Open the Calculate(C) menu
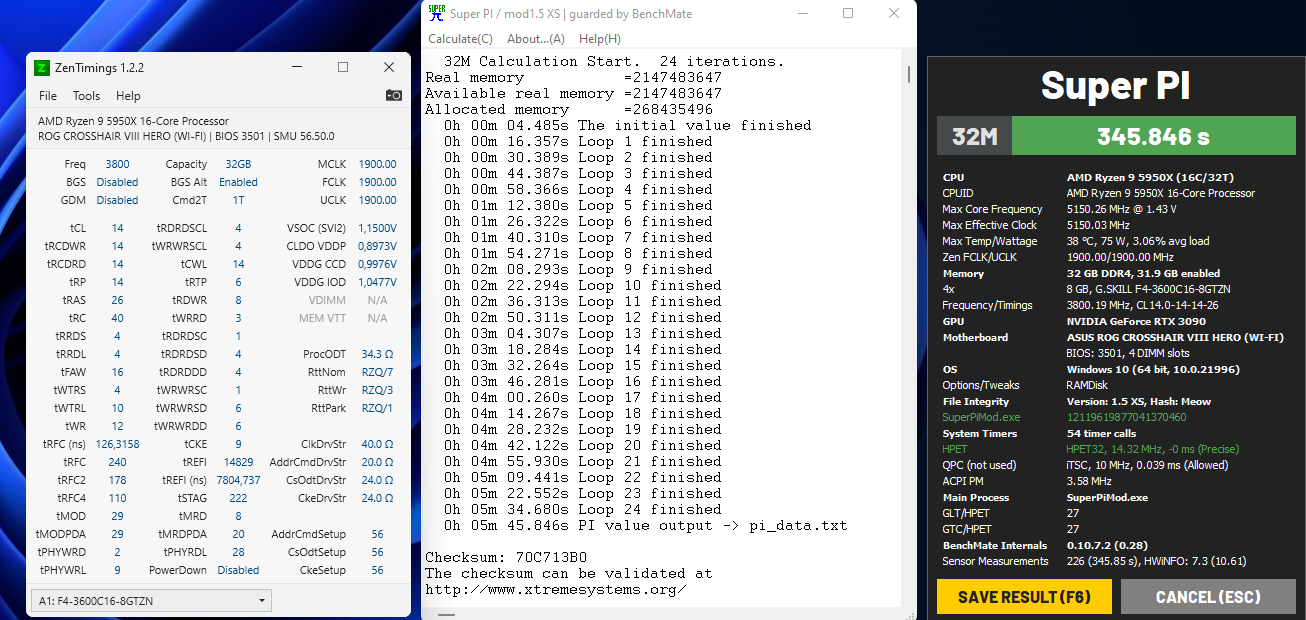 tap(460, 39)
